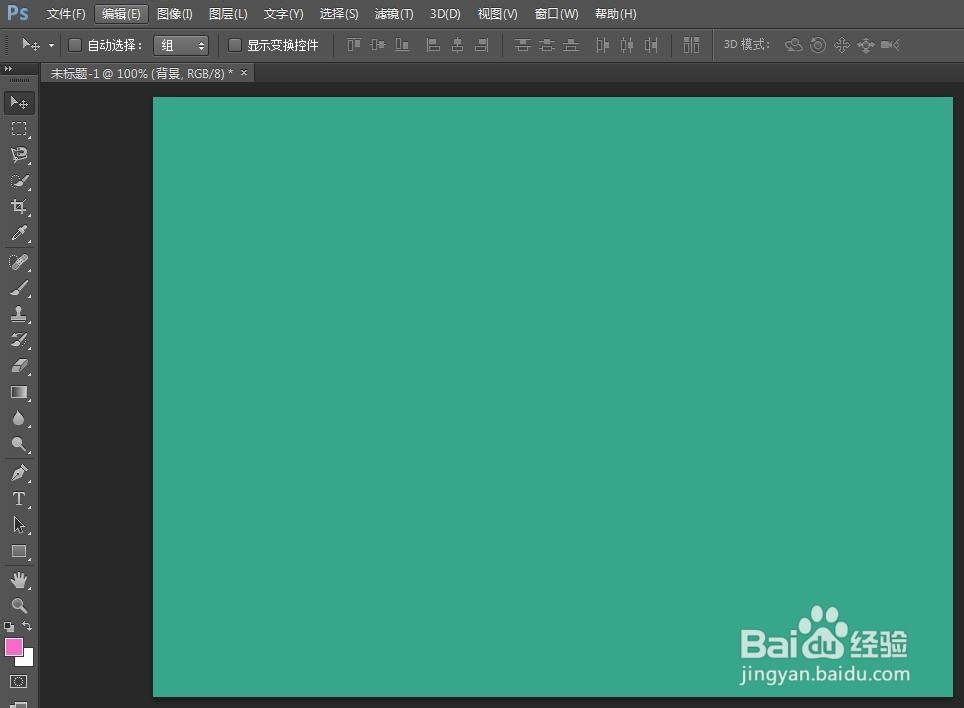Image resolution: width=964 pixels, height=708 pixels.
Task: Align vertical centers of layers
Action: (x=378, y=45)
